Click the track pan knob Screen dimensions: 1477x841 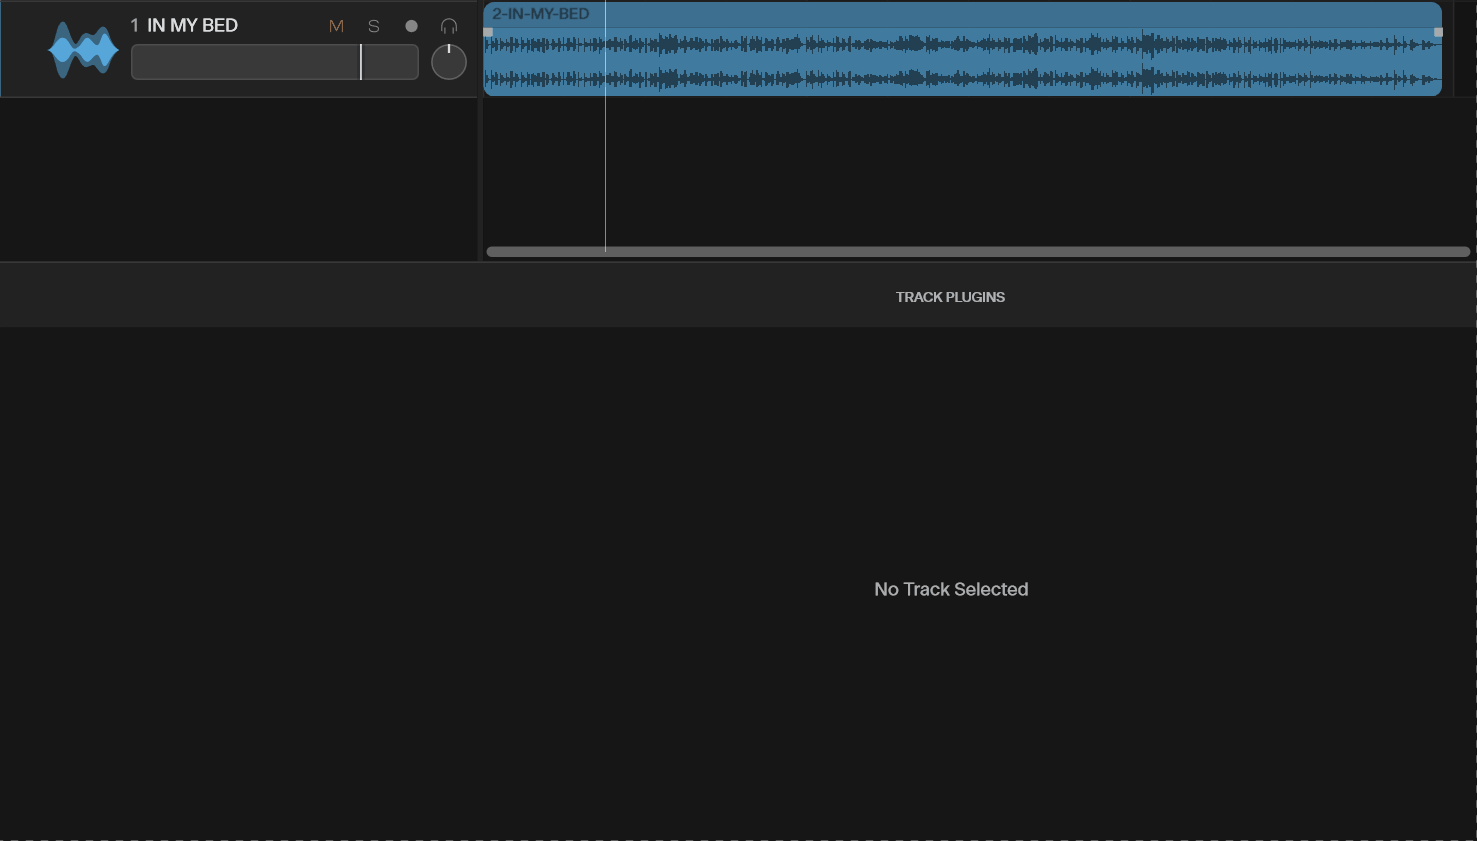coord(449,62)
